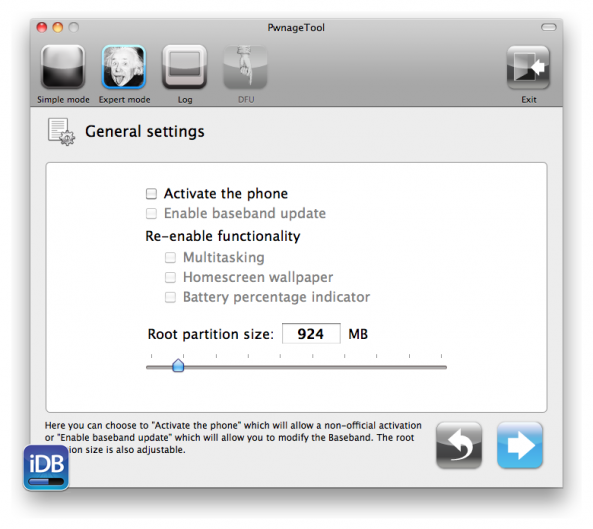The height and width of the screenshot is (529, 593).
Task: Minimize the window with the yellow button
Action: [57, 27]
